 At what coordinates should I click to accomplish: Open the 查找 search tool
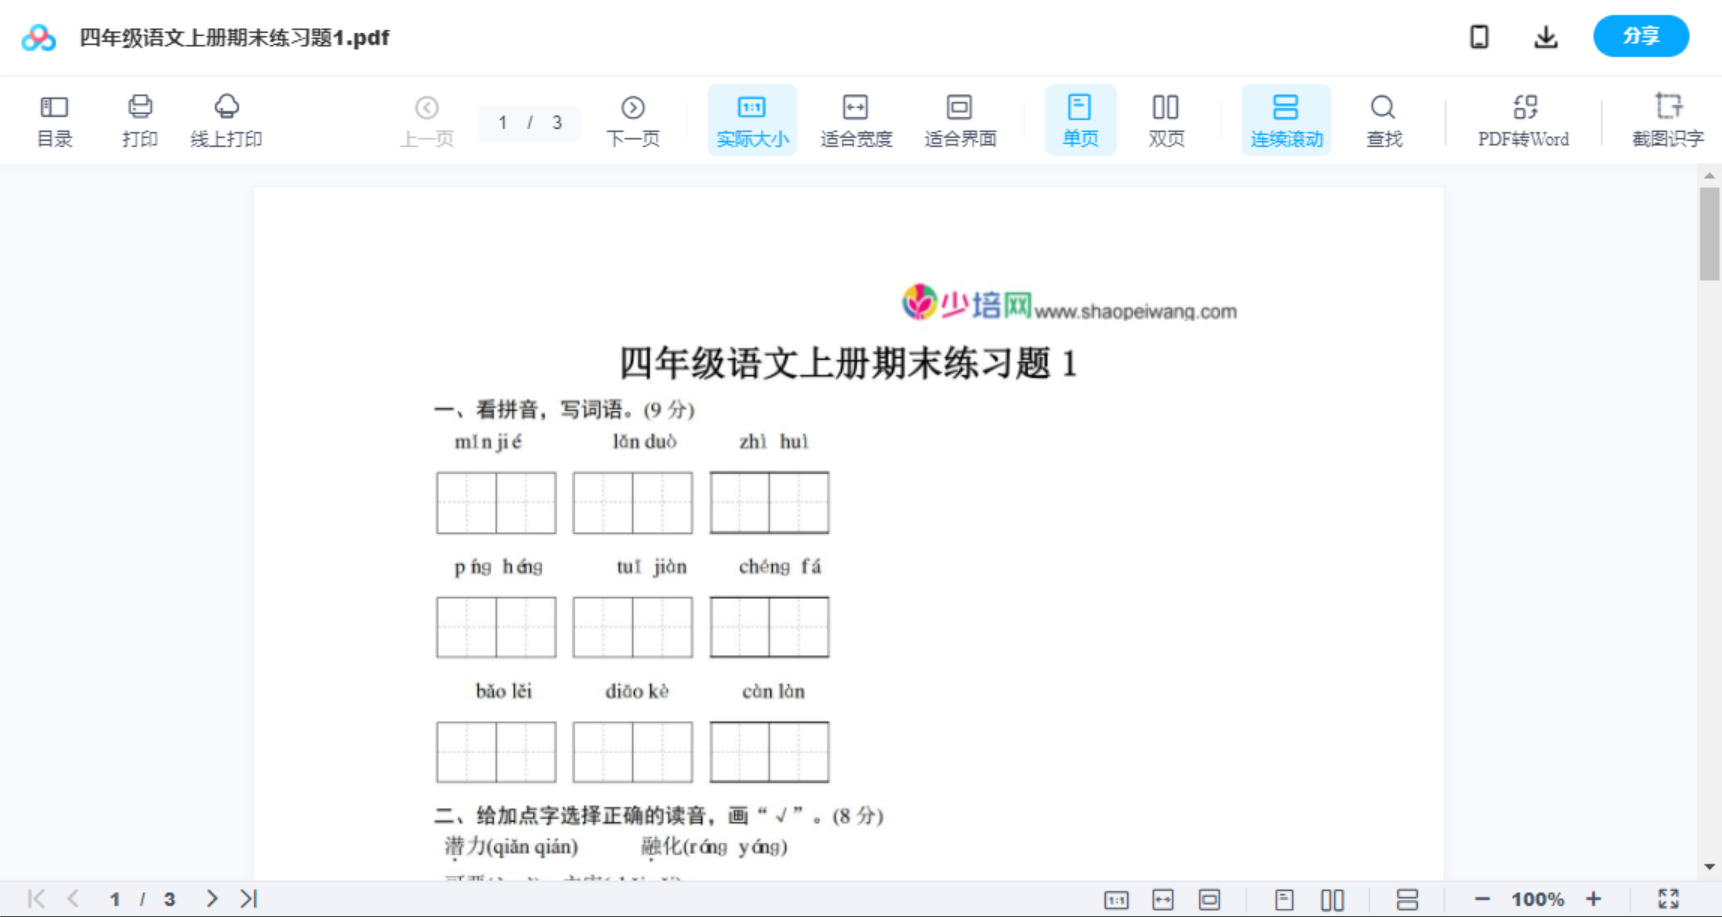click(1383, 119)
